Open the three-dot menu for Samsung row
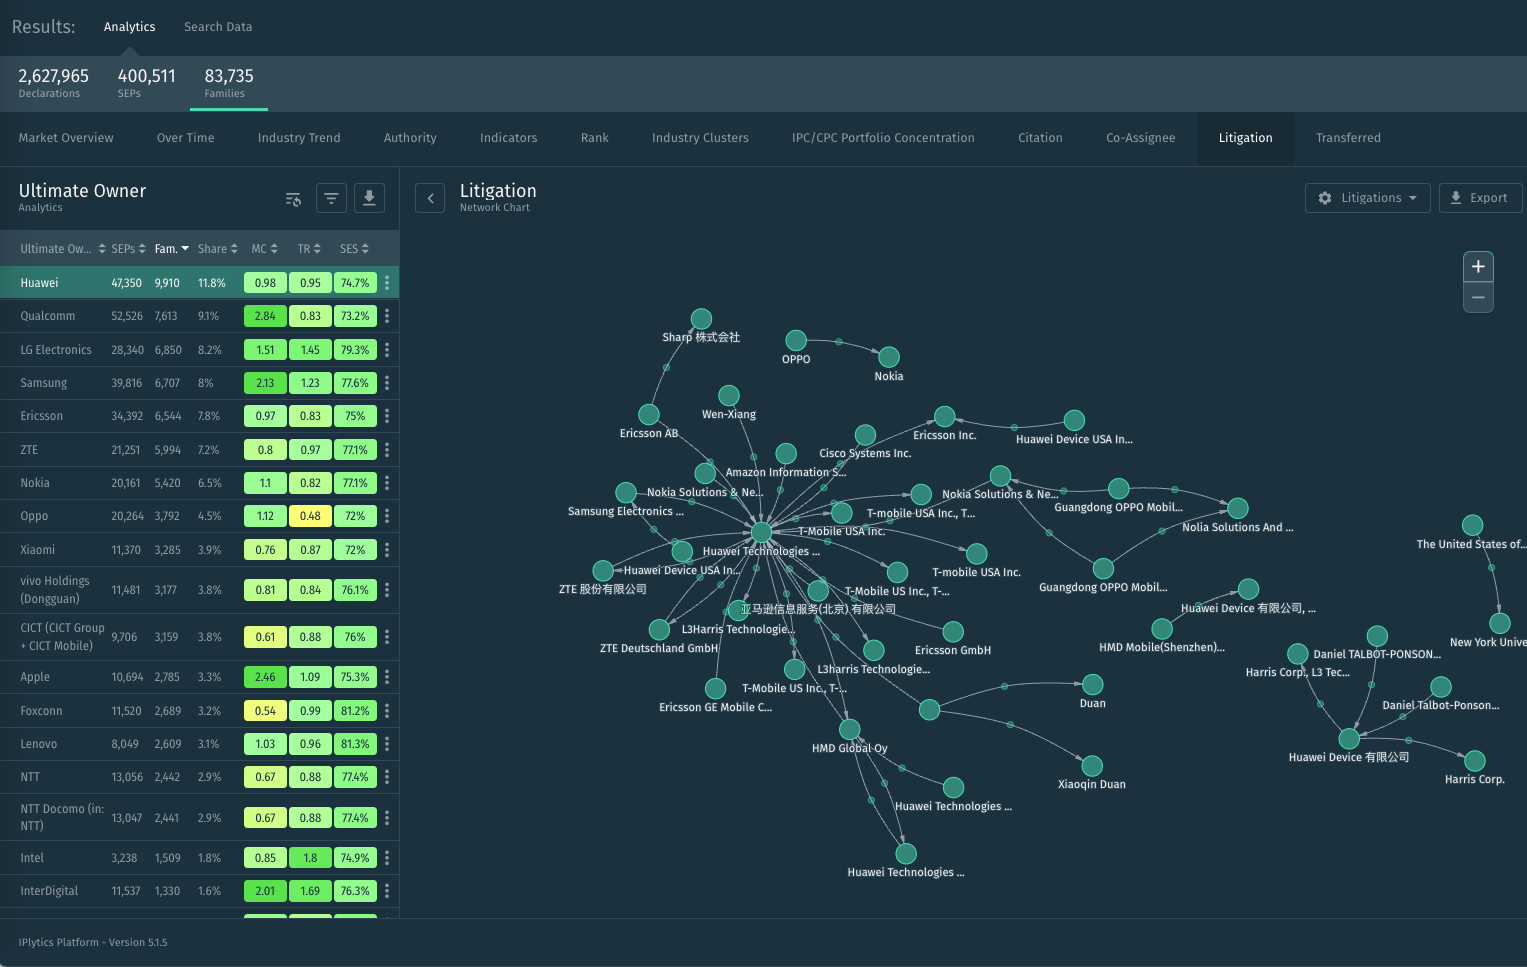Viewport: 1527px width, 967px height. pyautogui.click(x=387, y=383)
